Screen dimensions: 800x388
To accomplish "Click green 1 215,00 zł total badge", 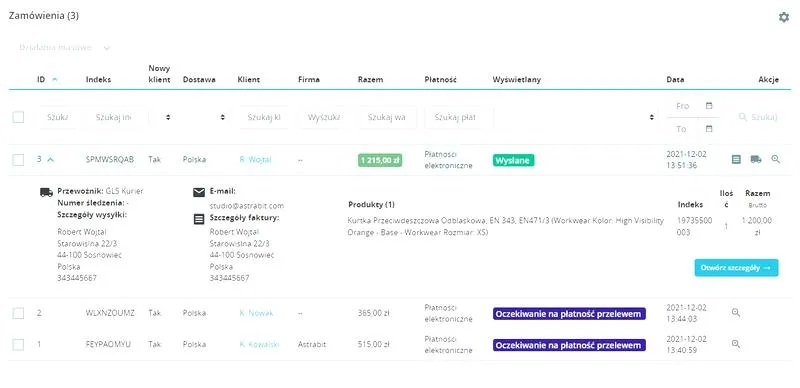I will (x=380, y=160).
